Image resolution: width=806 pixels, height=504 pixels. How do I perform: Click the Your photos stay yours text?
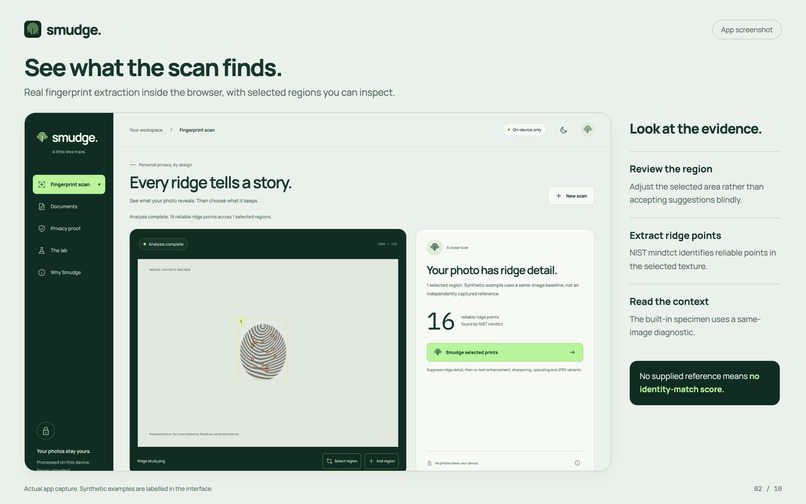64,451
